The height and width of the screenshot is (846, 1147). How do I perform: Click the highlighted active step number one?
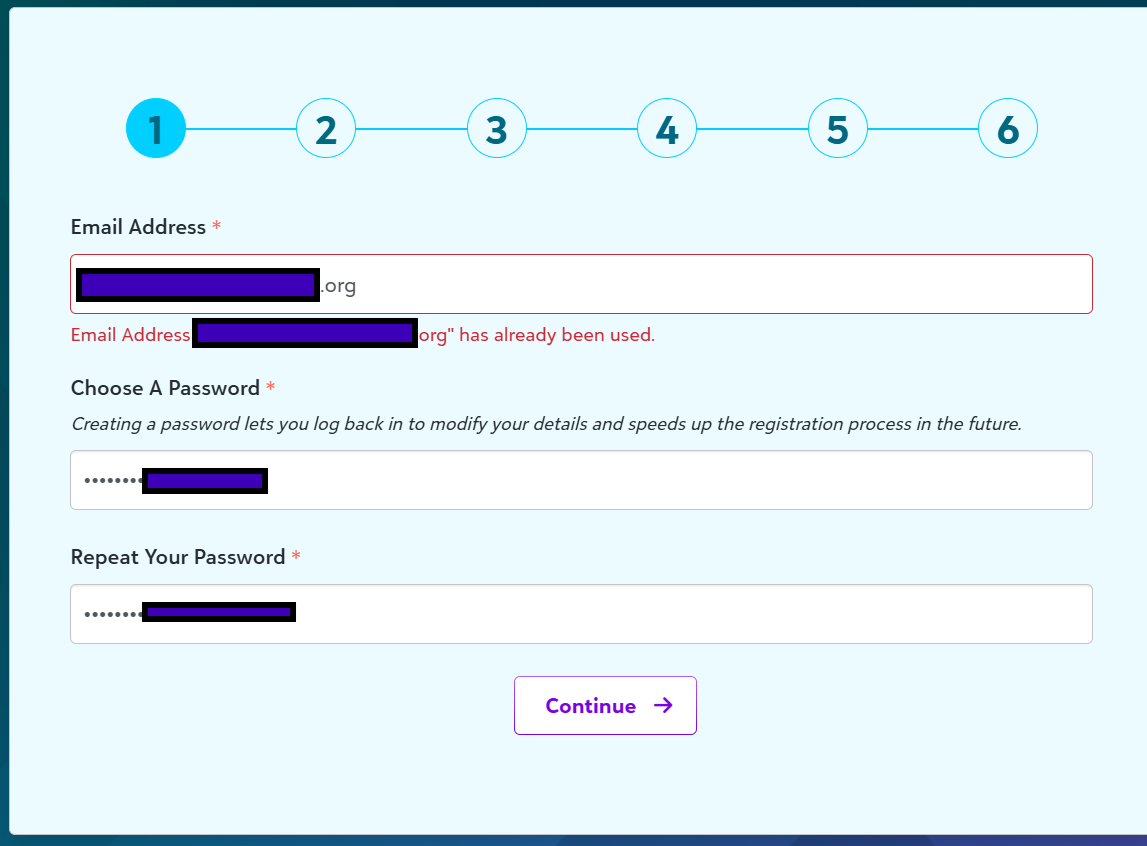coord(155,128)
